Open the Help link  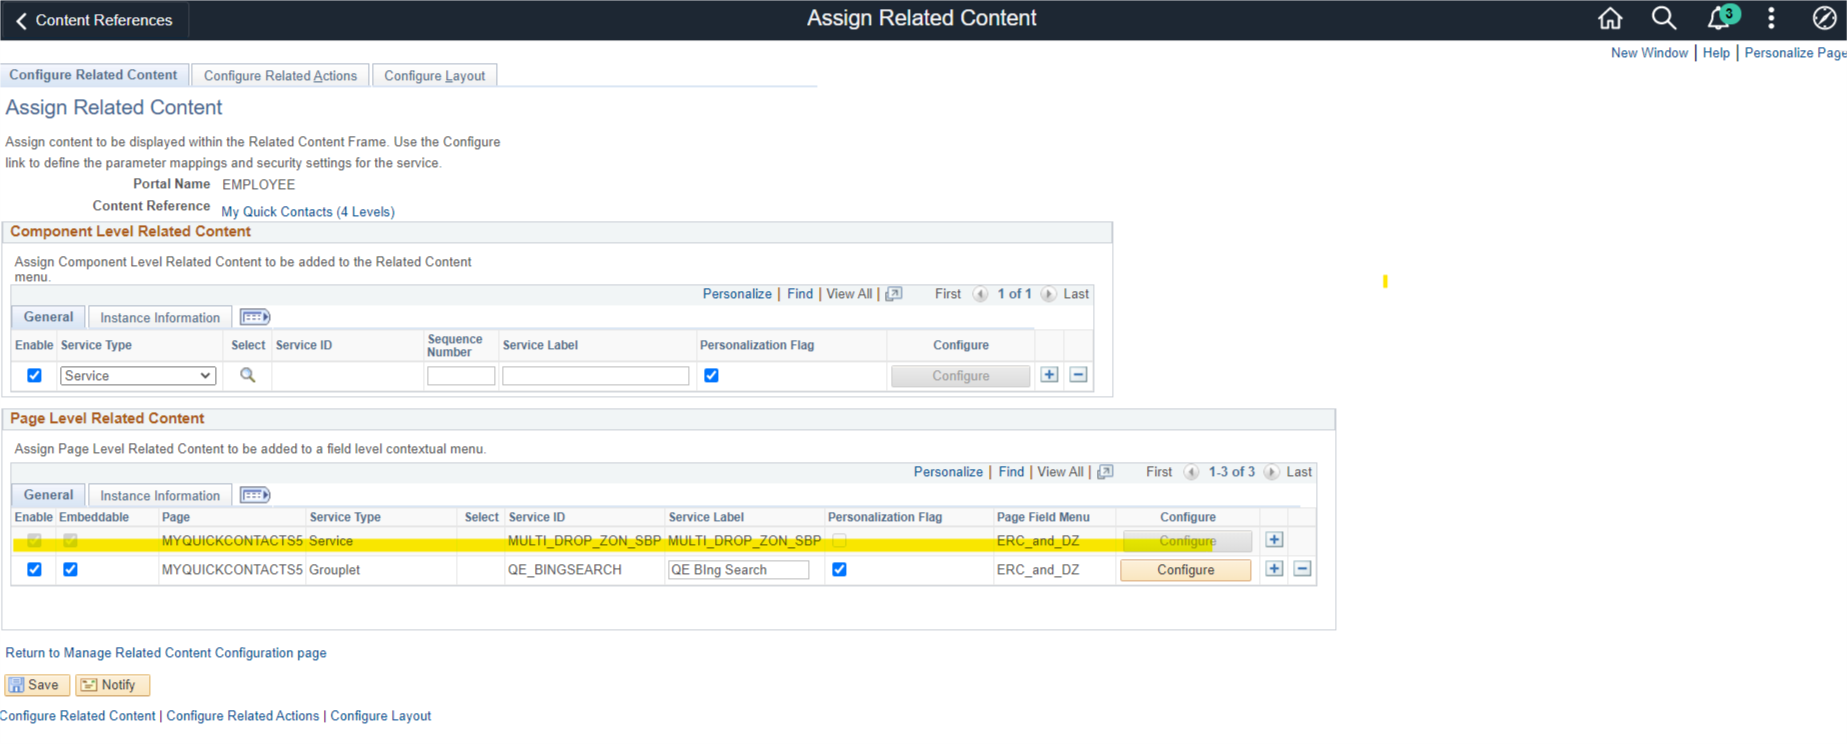(x=1716, y=53)
